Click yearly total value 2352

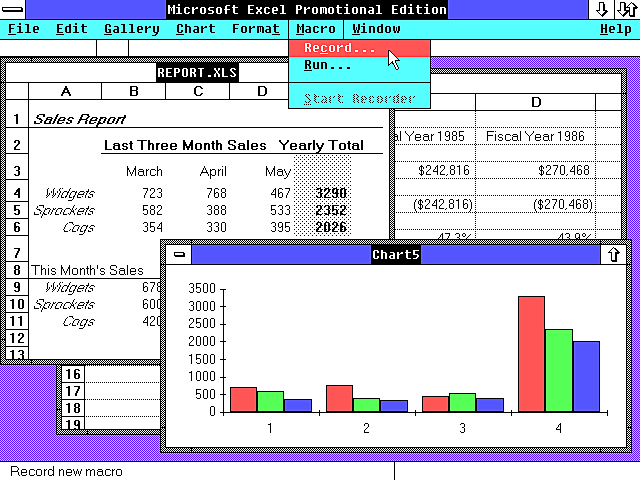coord(331,210)
